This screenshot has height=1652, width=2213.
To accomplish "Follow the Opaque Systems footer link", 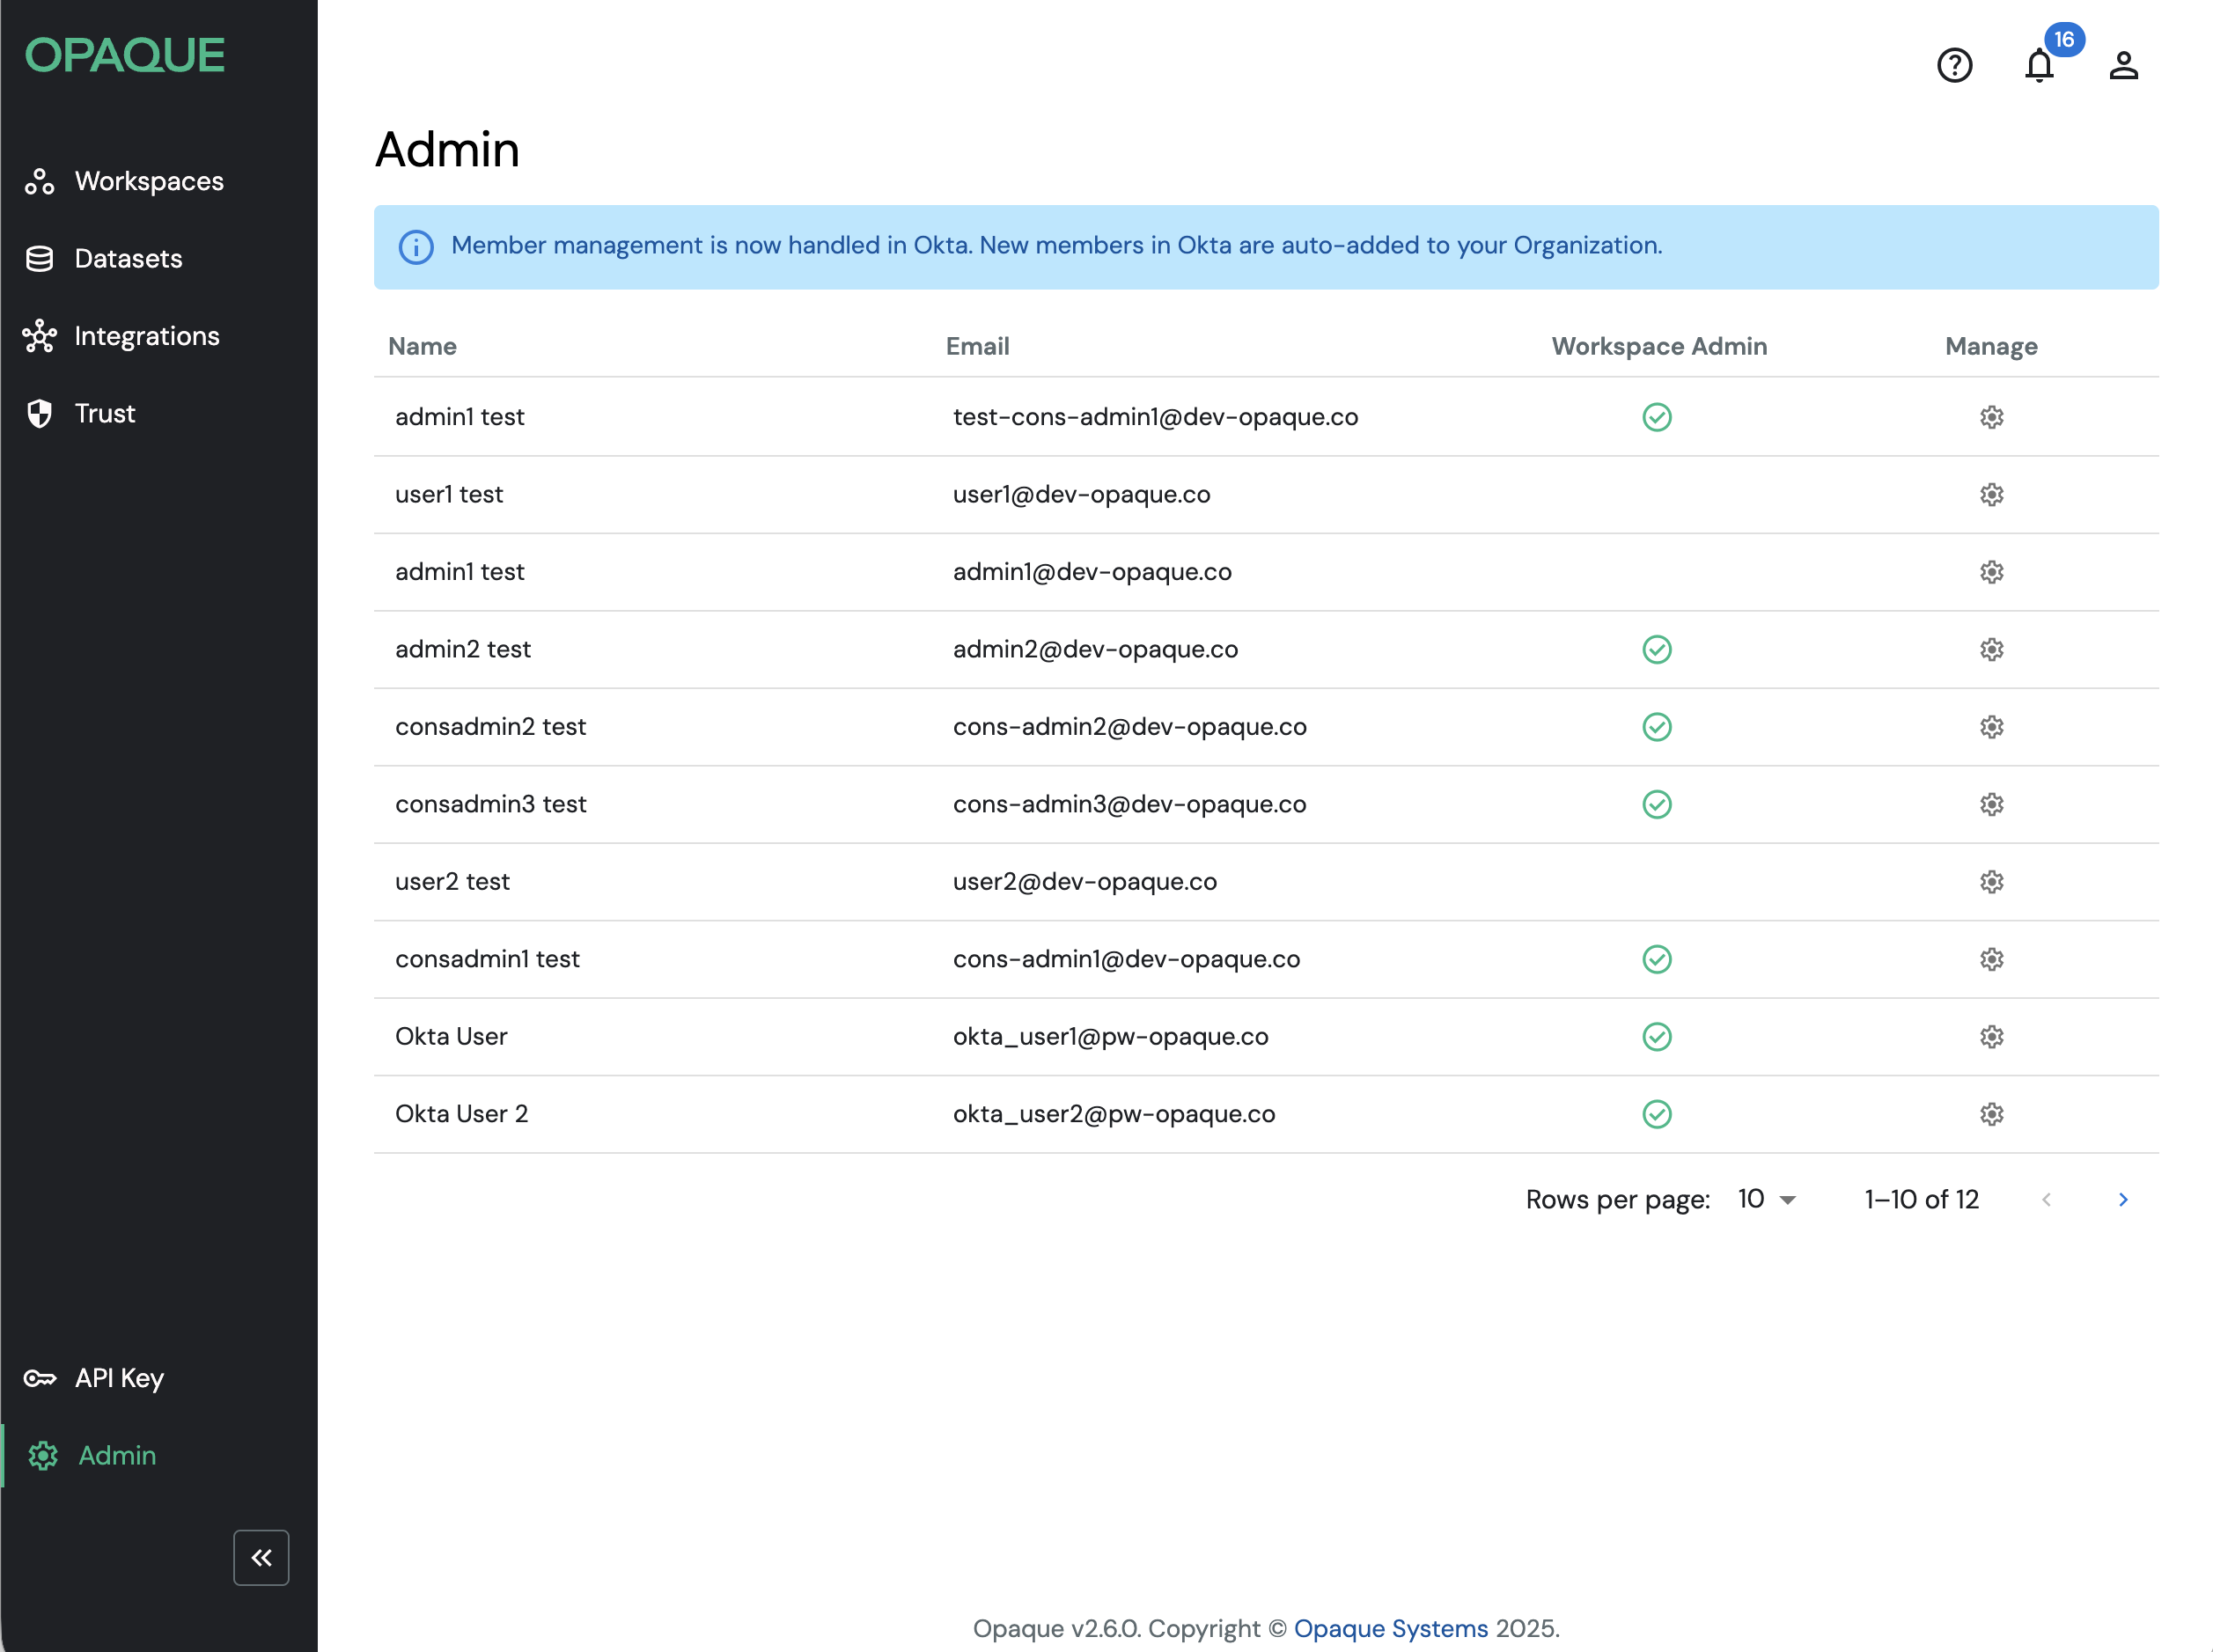I will [1390, 1628].
